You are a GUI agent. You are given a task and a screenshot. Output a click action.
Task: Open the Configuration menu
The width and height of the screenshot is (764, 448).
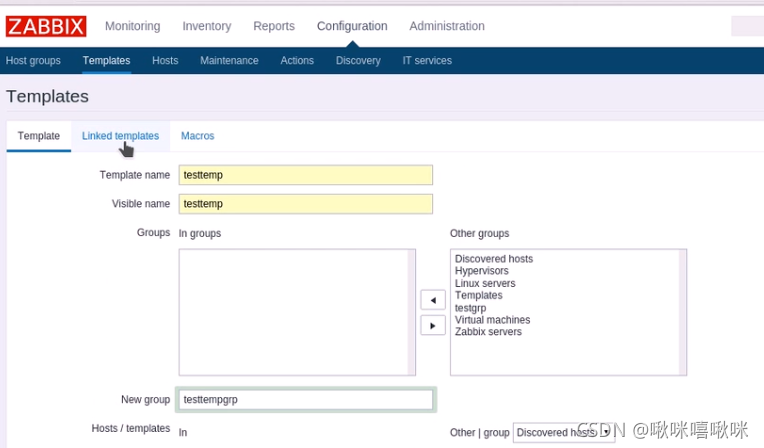(352, 26)
